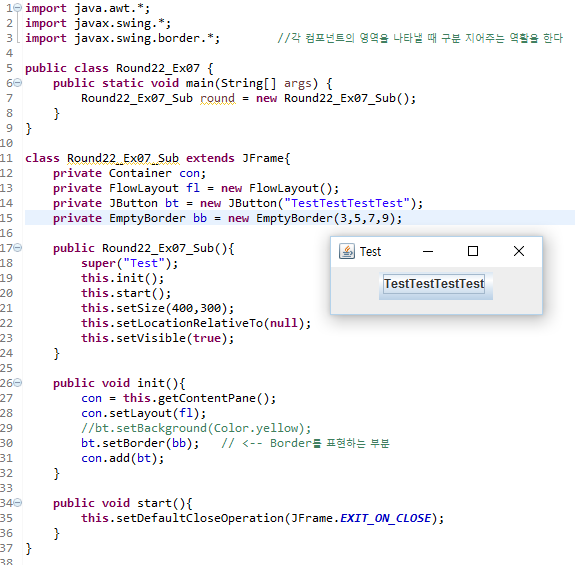The height and width of the screenshot is (565, 575).
Task: Click line number 15 in the gutter
Action: click(6, 218)
